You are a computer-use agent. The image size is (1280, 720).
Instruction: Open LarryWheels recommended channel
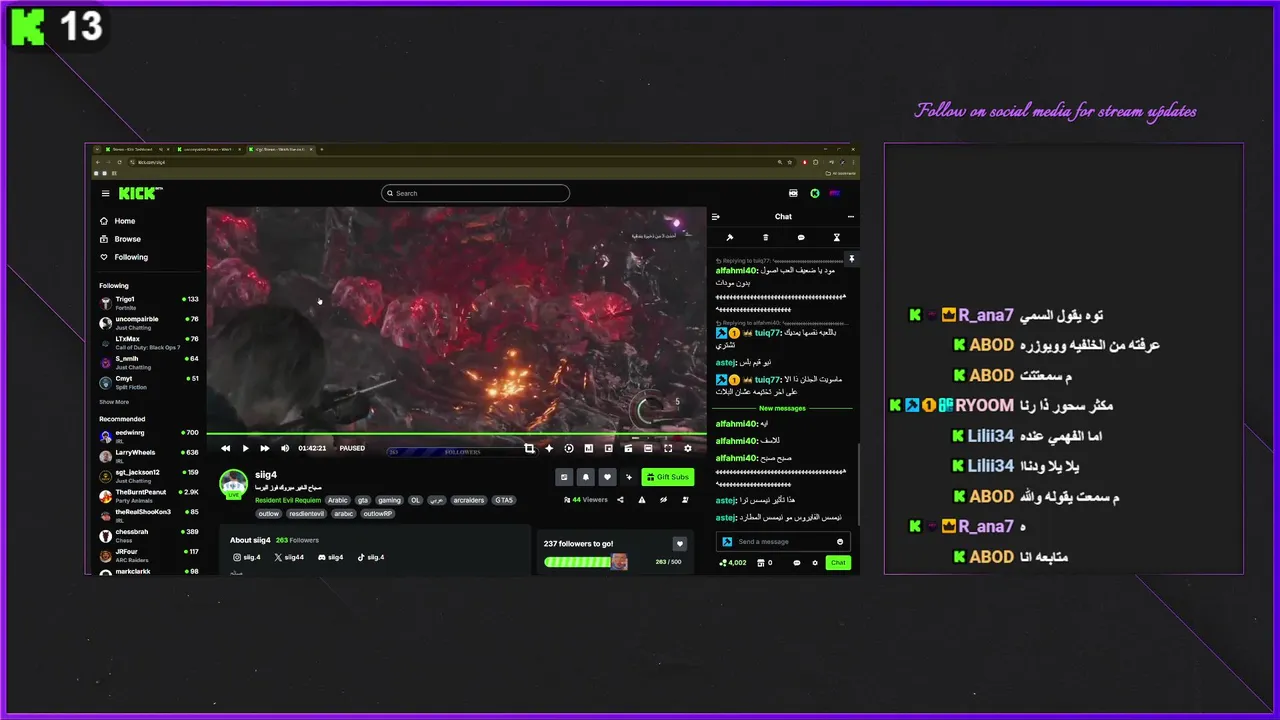tap(148, 455)
